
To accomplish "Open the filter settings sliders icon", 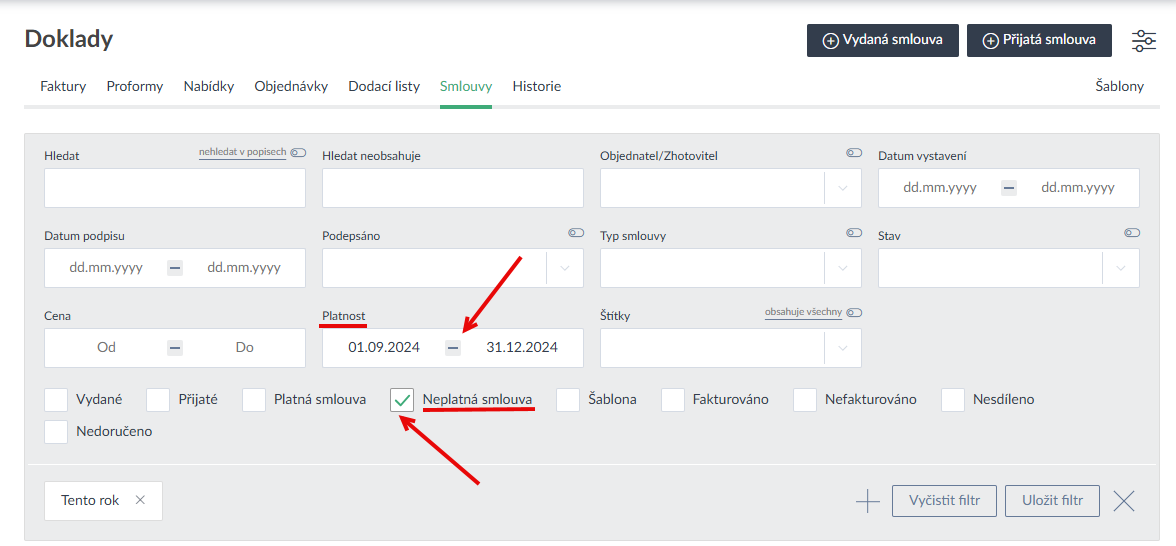I will [1143, 41].
